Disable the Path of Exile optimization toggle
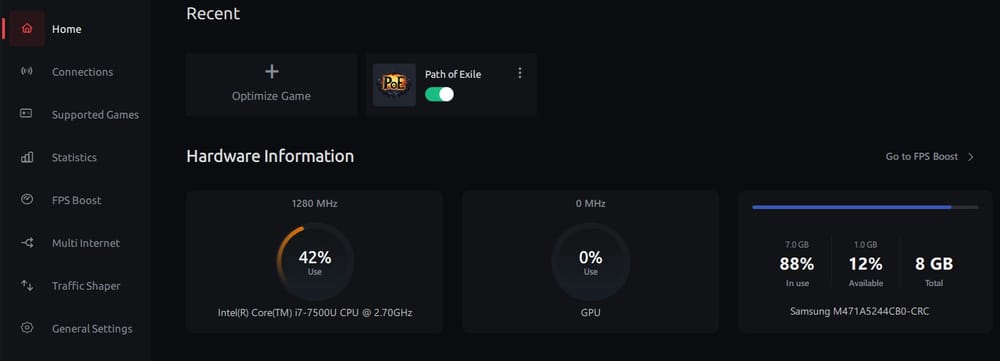The image size is (1000, 361). (x=439, y=94)
